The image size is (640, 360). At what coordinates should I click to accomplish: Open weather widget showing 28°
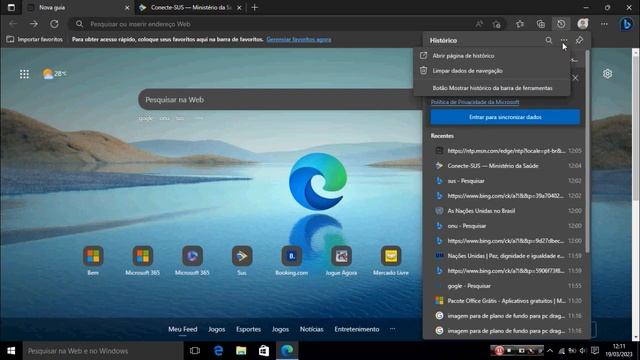(x=54, y=74)
